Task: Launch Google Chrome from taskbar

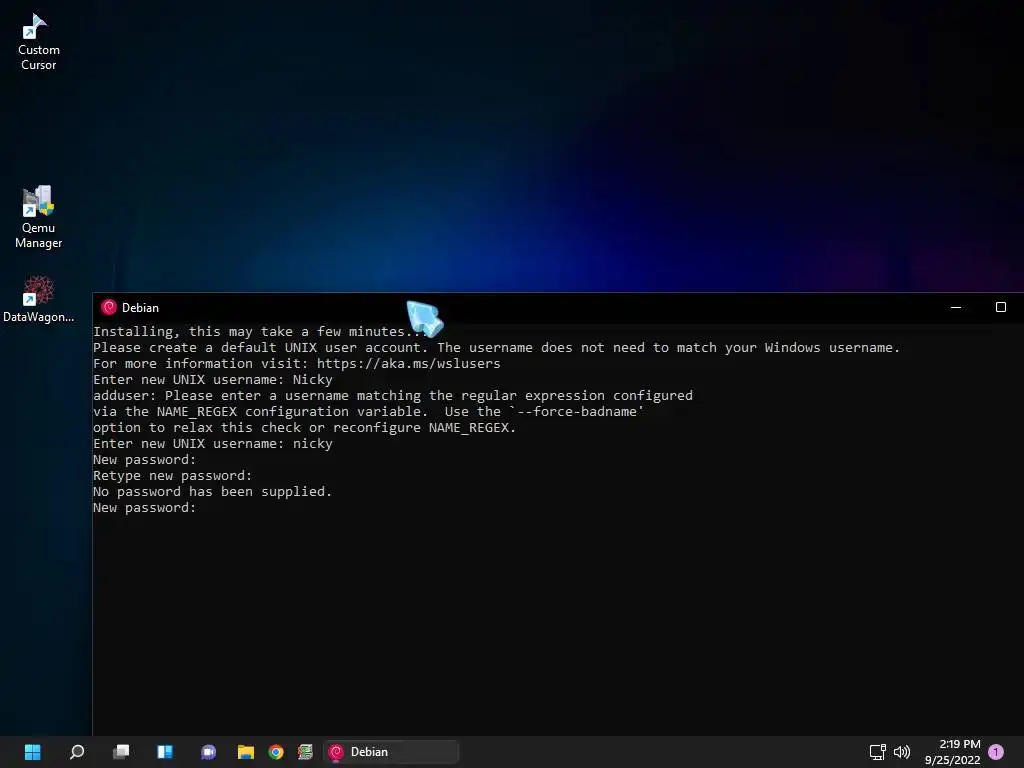Action: (276, 752)
